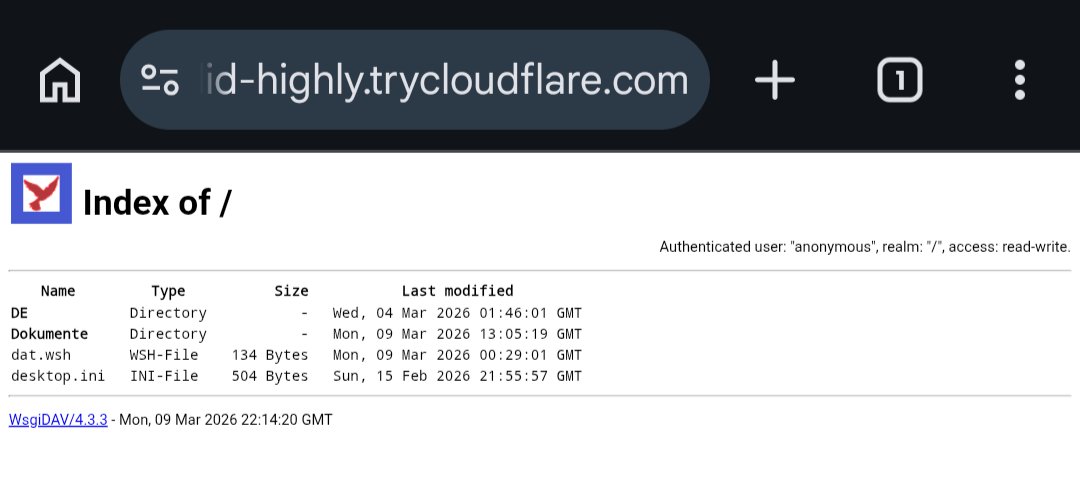Click the WsgiDAV red bird logo
This screenshot has width=1080, height=491.
coord(41,193)
